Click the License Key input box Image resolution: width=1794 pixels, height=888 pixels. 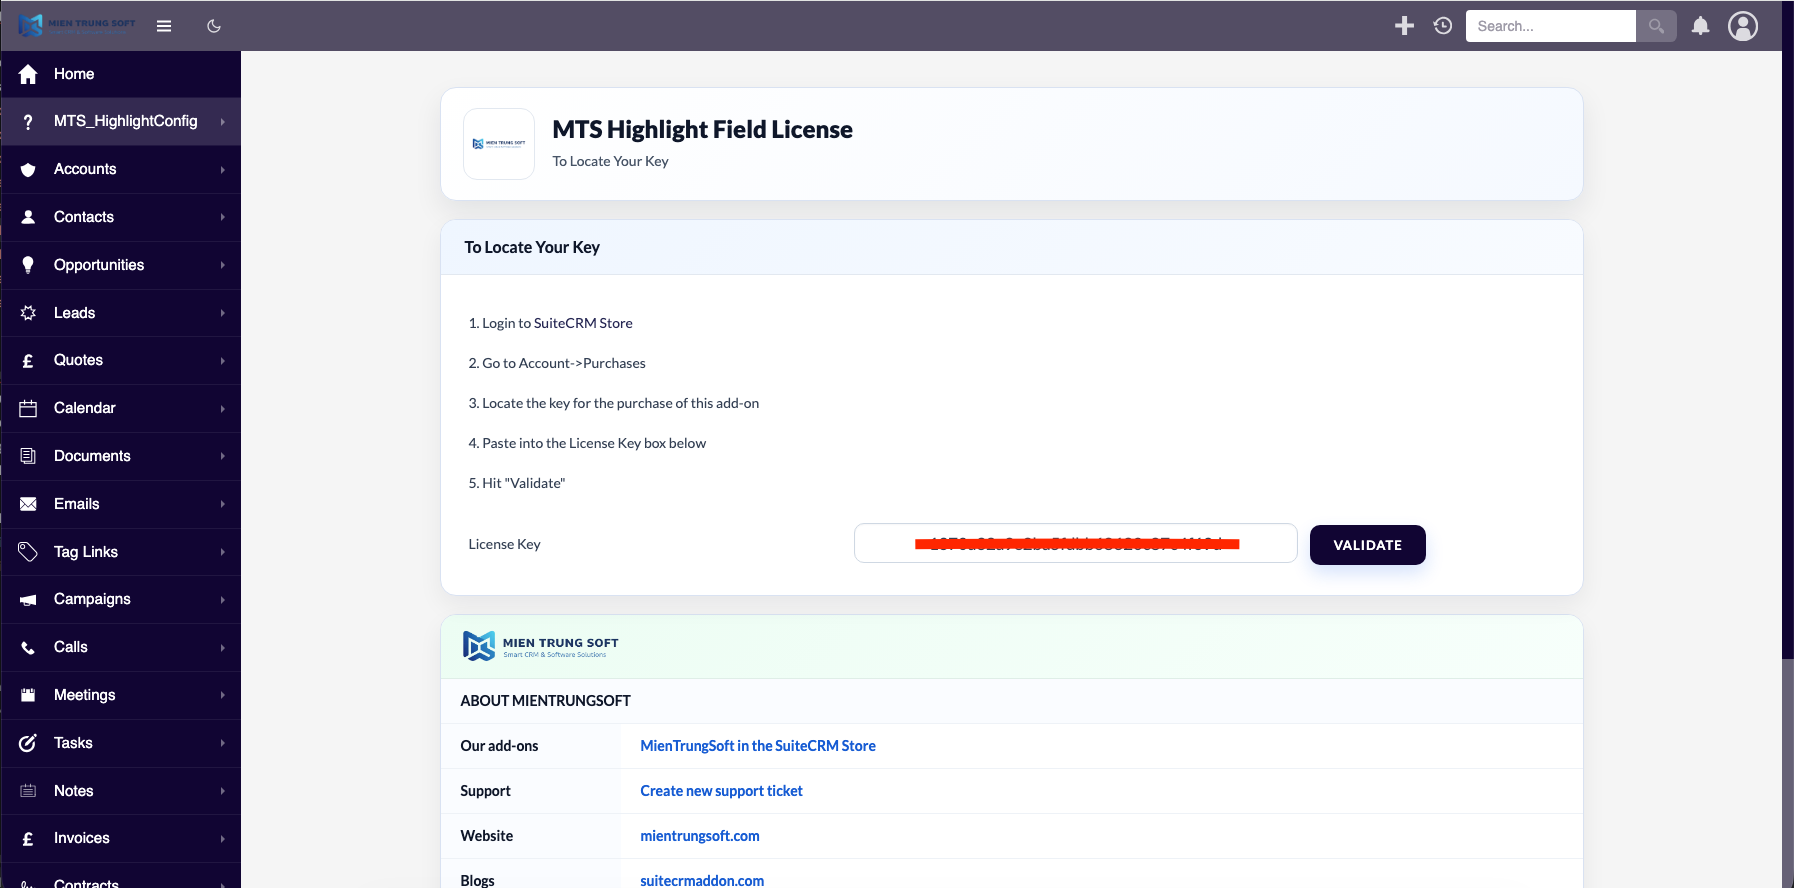pyautogui.click(x=1076, y=543)
